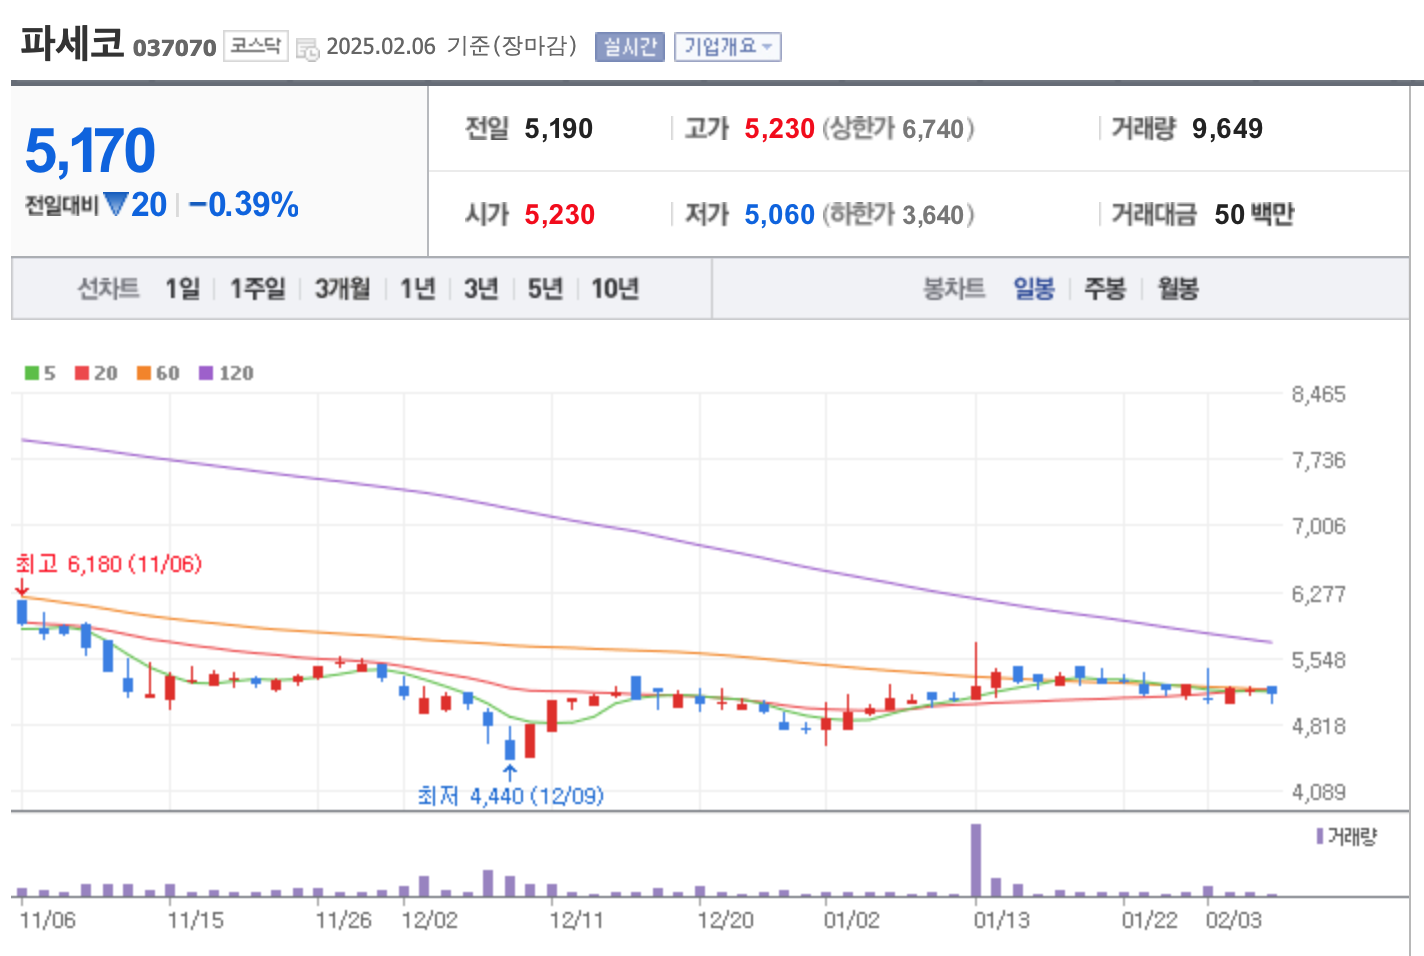Click the 8,465 price axis label
The width and height of the screenshot is (1424, 956).
point(1318,394)
